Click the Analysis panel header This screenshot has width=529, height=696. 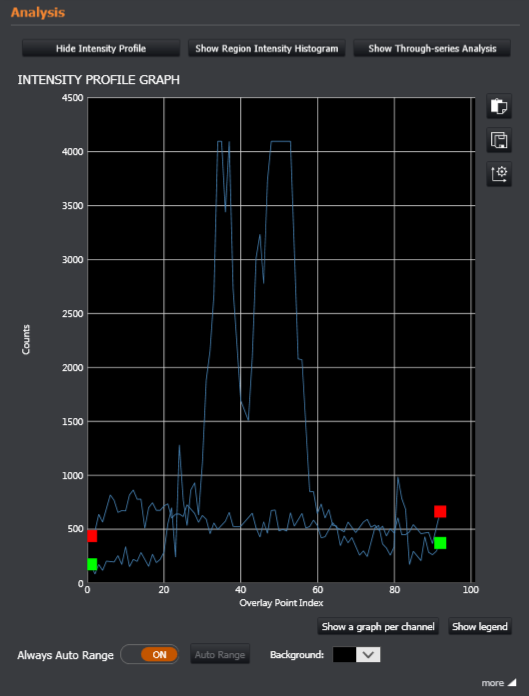point(38,12)
